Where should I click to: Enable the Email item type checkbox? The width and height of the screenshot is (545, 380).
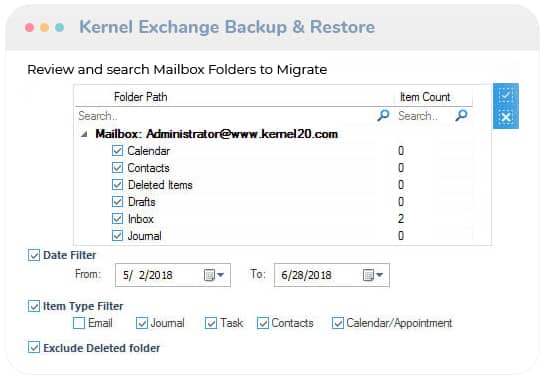tap(79, 323)
